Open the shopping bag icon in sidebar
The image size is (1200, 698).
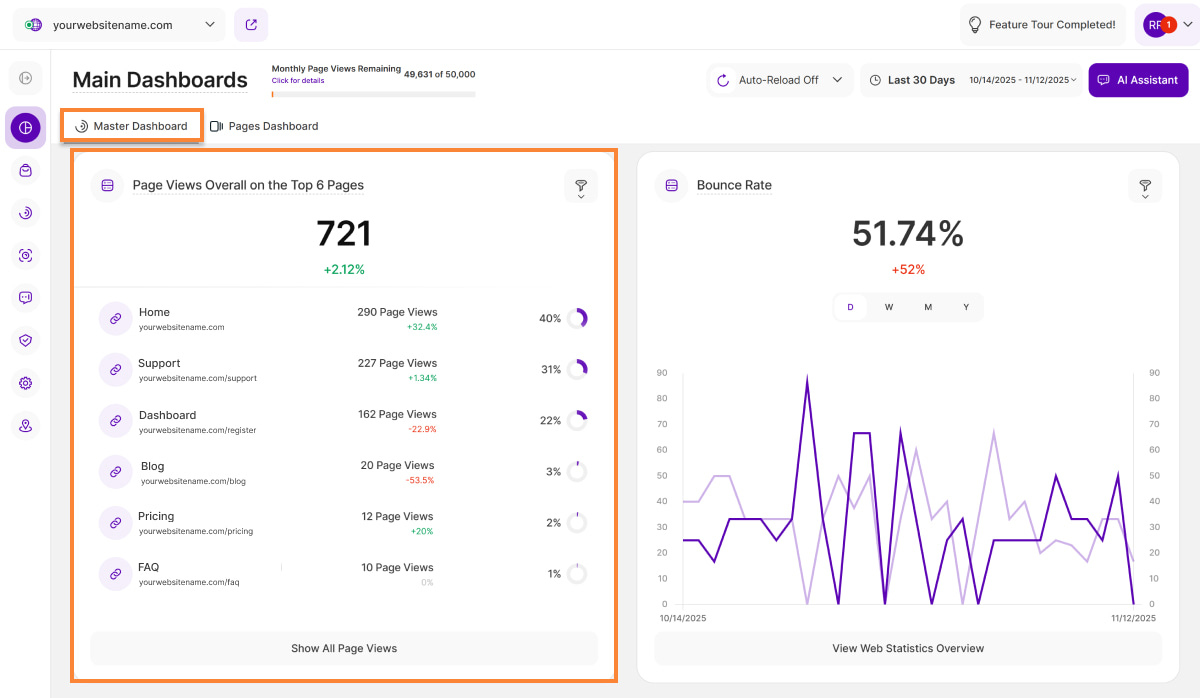pos(25,171)
